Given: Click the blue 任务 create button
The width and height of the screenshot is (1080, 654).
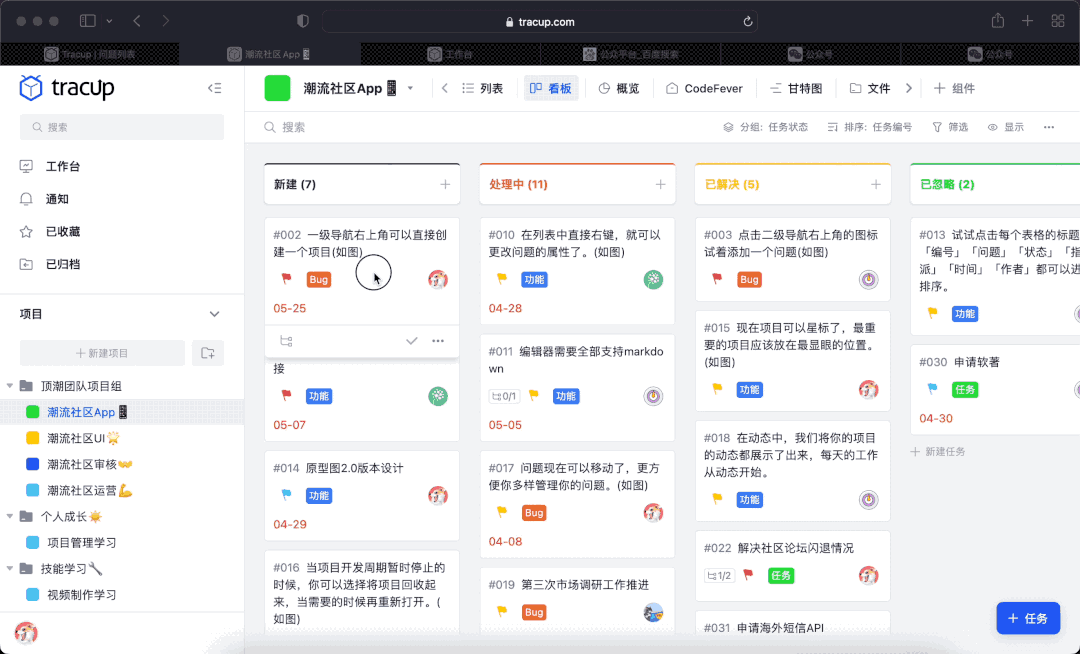Looking at the screenshot, I should click(1028, 618).
